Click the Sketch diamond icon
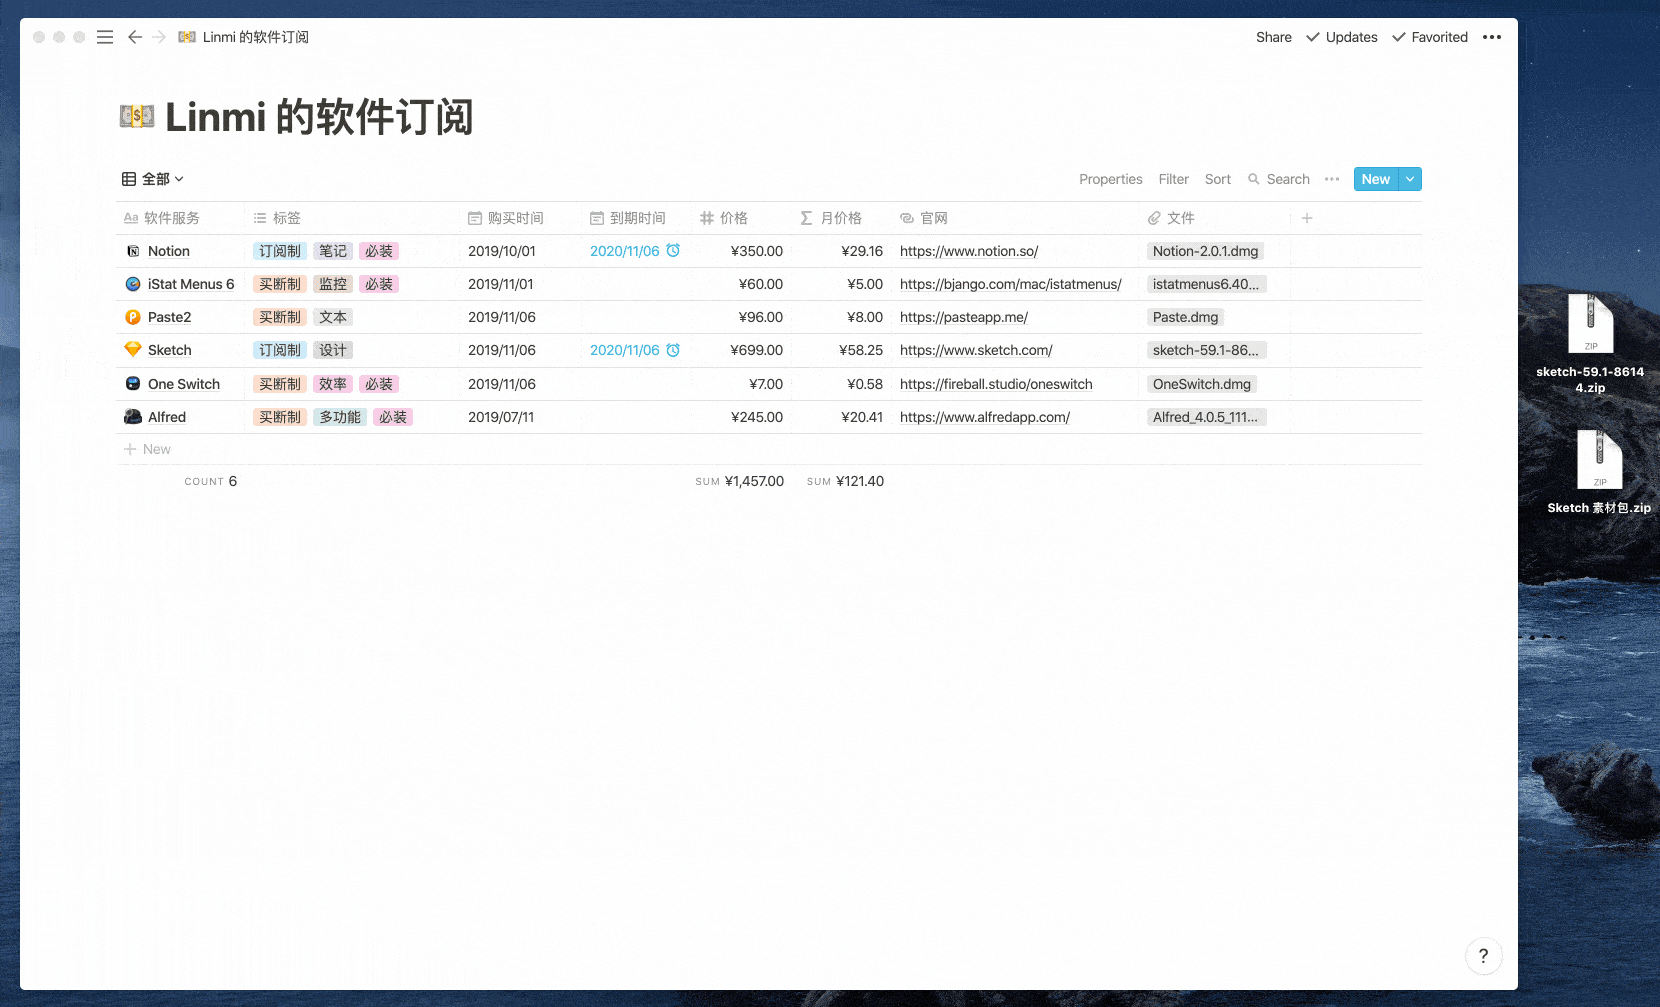This screenshot has height=1007, width=1660. [x=133, y=350]
